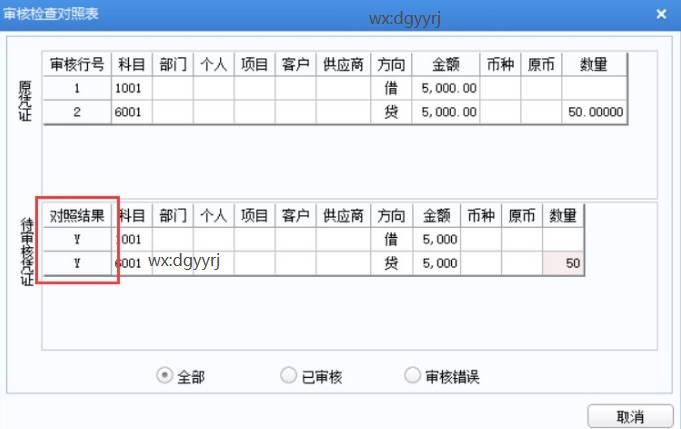Select row 2 cell under 审核行号
Image resolution: width=681 pixels, height=429 pixels.
click(77, 112)
